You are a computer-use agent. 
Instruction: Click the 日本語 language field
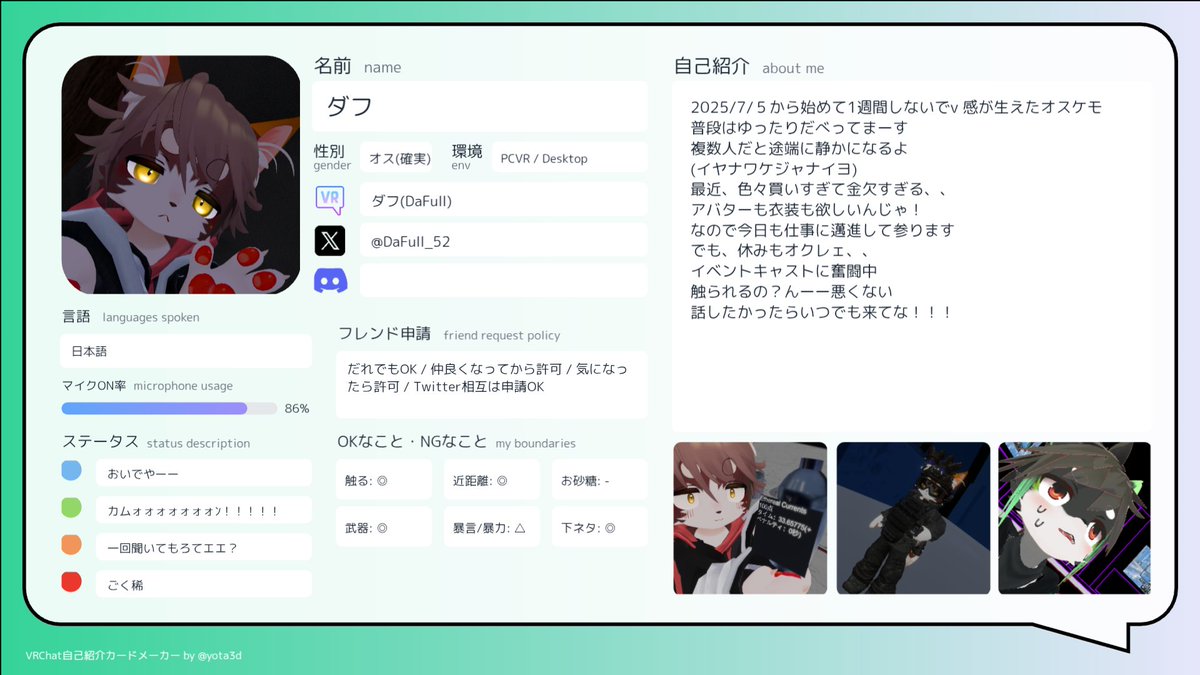point(185,351)
